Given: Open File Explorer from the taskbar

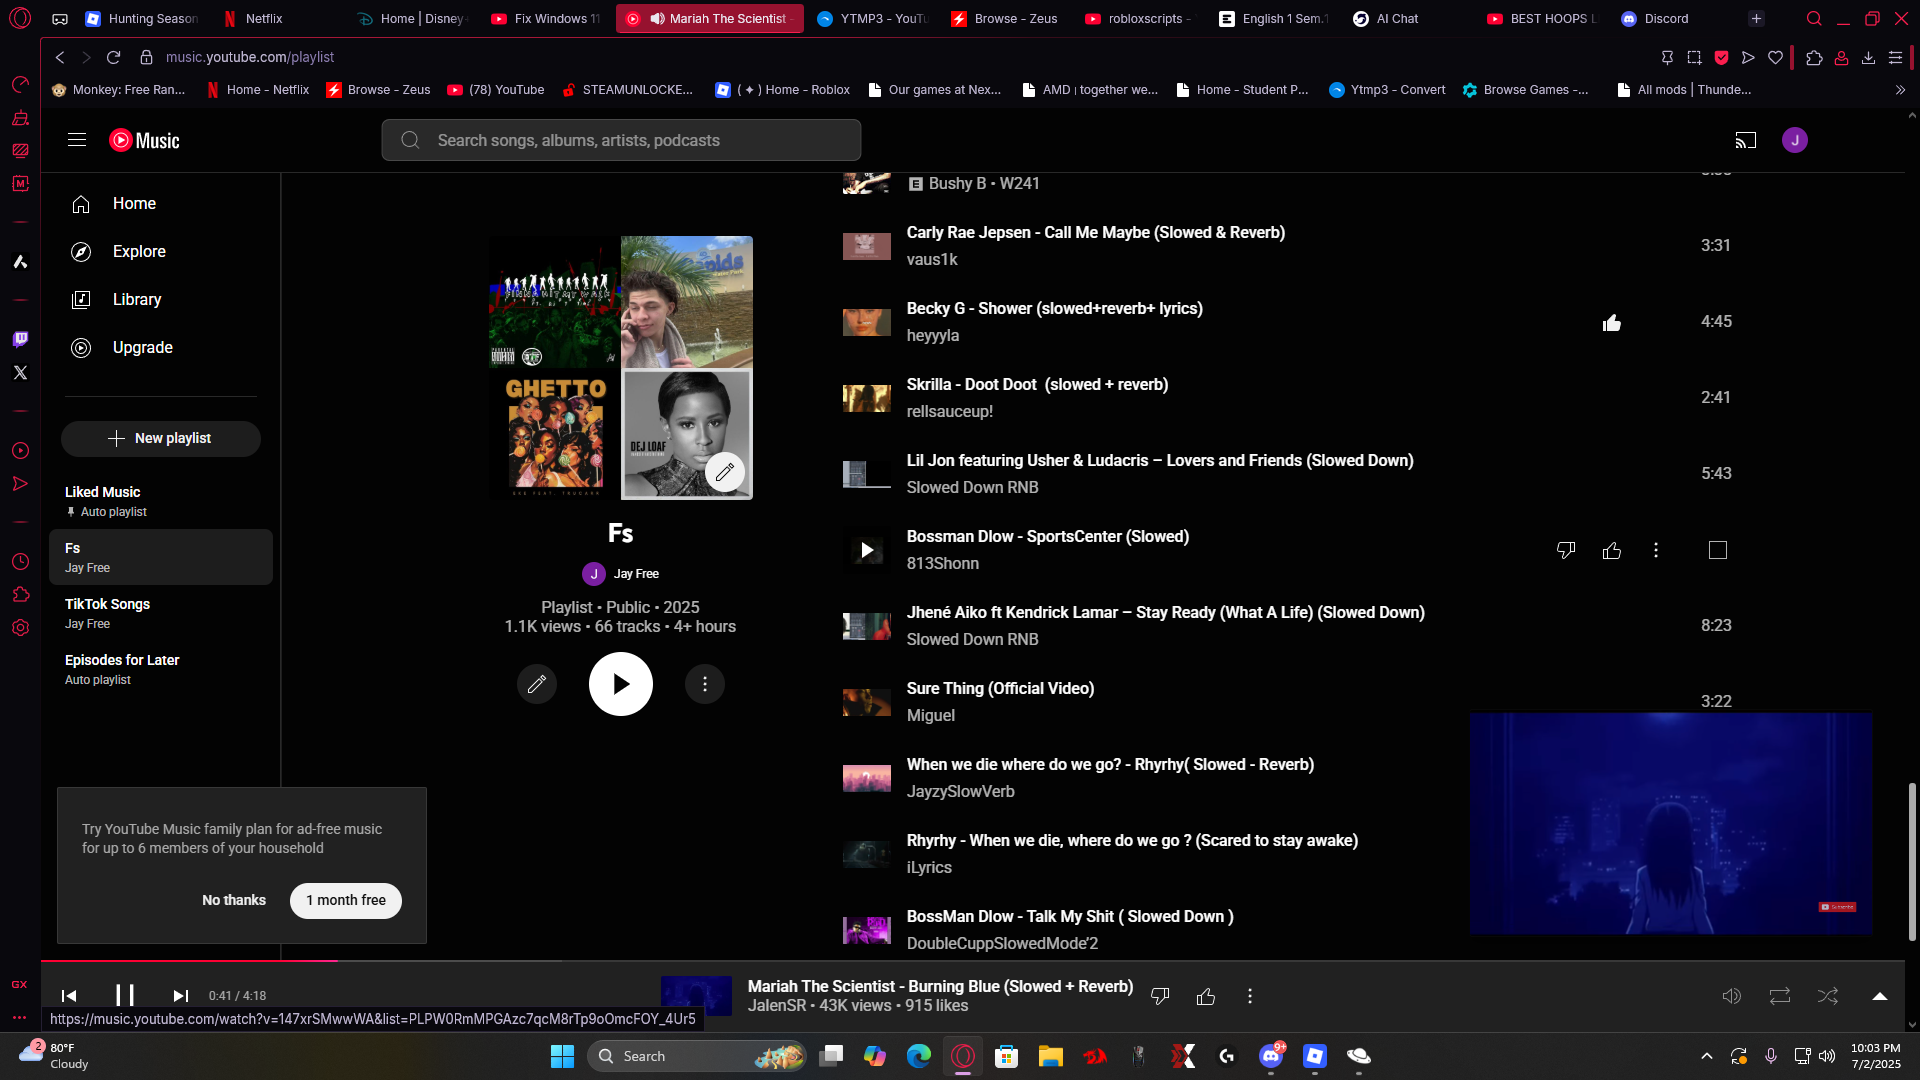Looking at the screenshot, I should coord(1050,1056).
